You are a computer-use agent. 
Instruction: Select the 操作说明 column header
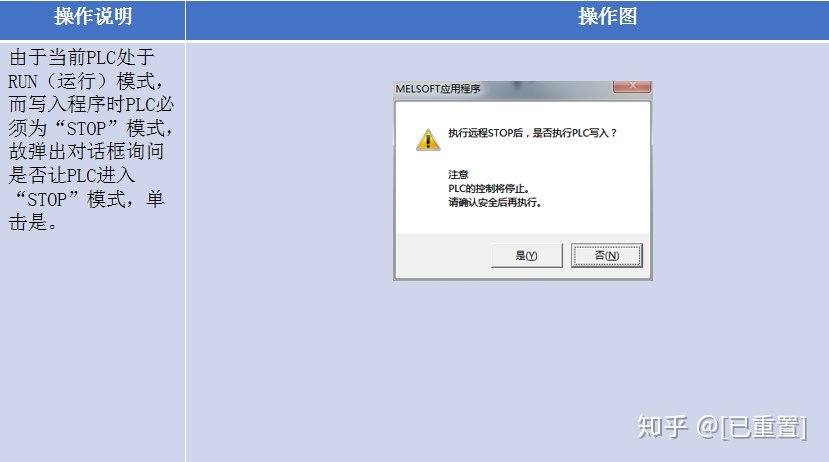tap(93, 17)
